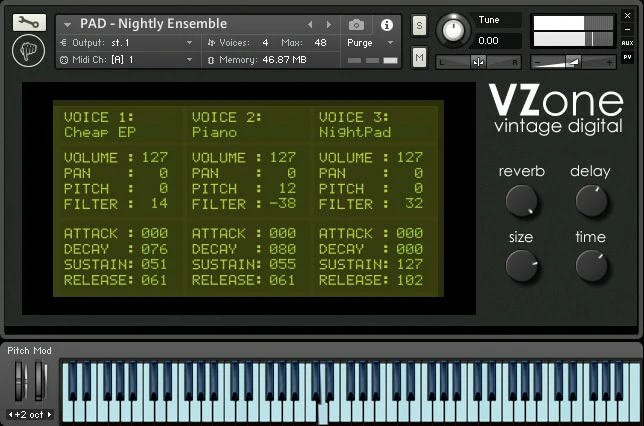
Task: Open the Midi Ch [A] 1 dropdown
Action: point(128,60)
